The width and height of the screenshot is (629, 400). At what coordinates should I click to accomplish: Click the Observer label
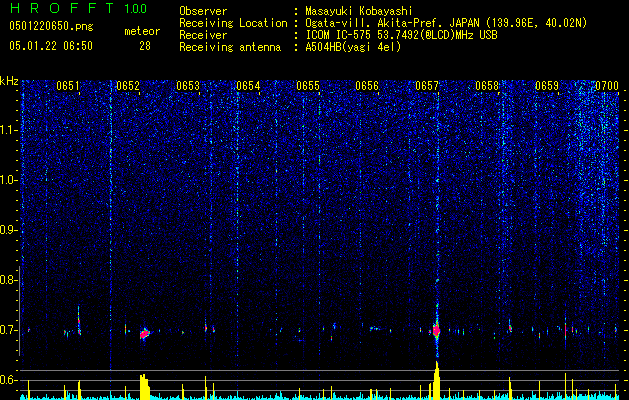[203, 11]
